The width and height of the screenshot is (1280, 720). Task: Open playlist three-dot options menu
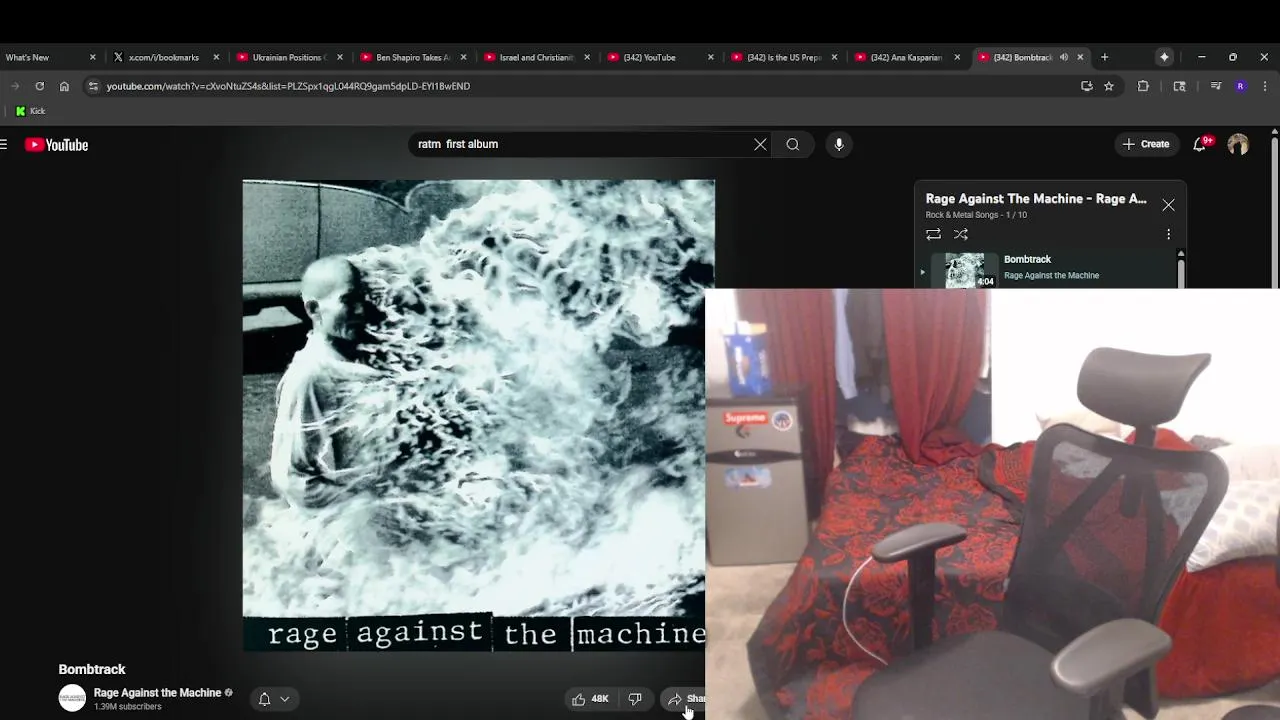point(1168,234)
